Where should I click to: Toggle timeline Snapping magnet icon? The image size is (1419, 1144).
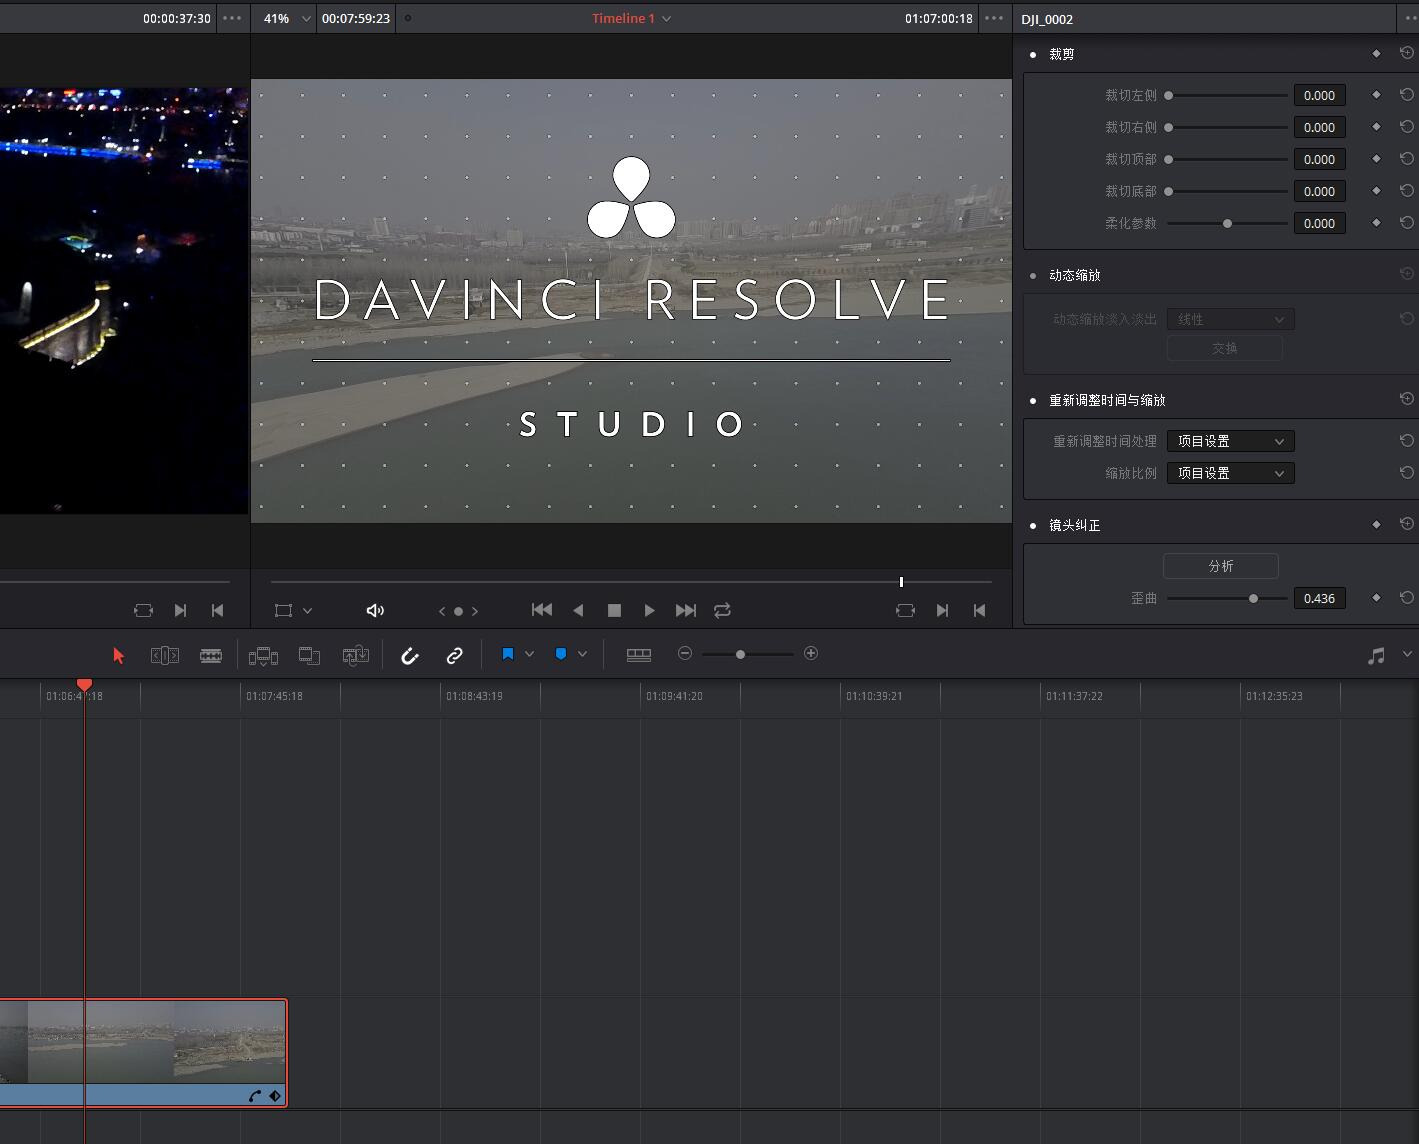click(x=409, y=655)
